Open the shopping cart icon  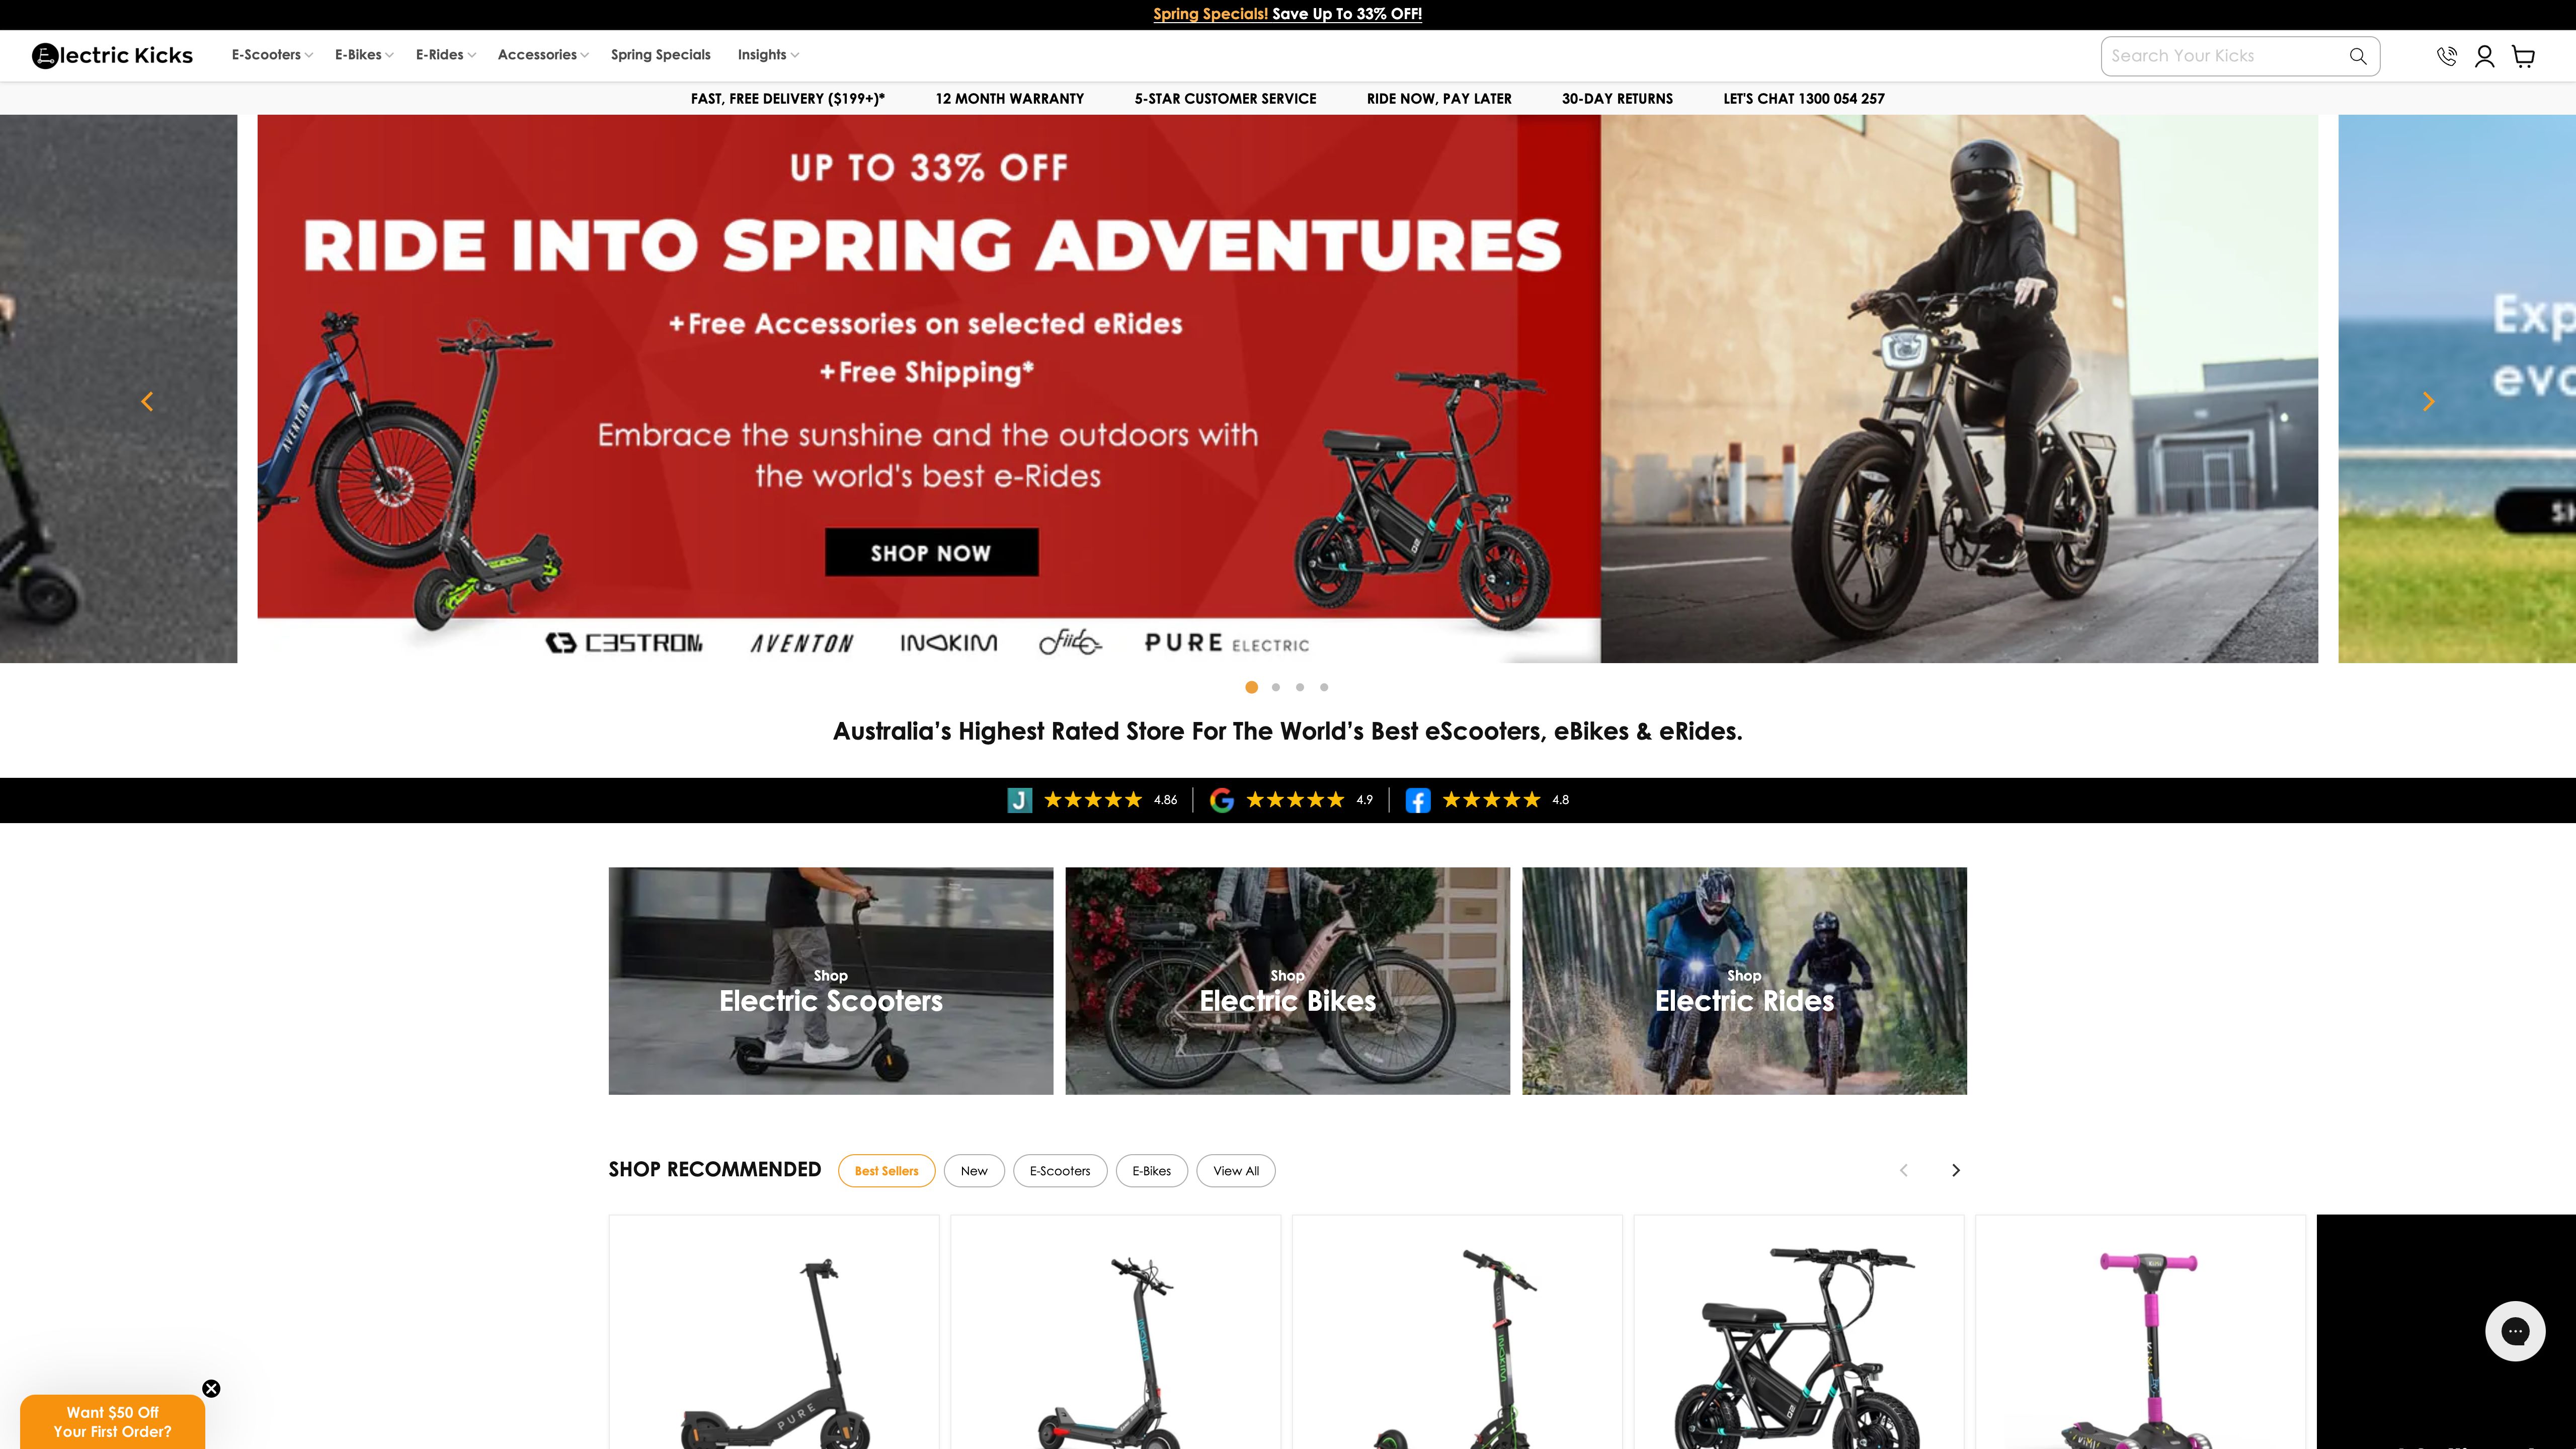[2524, 56]
